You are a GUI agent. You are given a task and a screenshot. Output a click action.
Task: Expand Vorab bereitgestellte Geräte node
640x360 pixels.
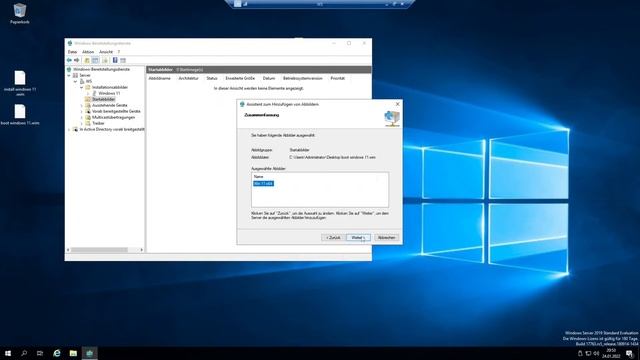click(82, 111)
